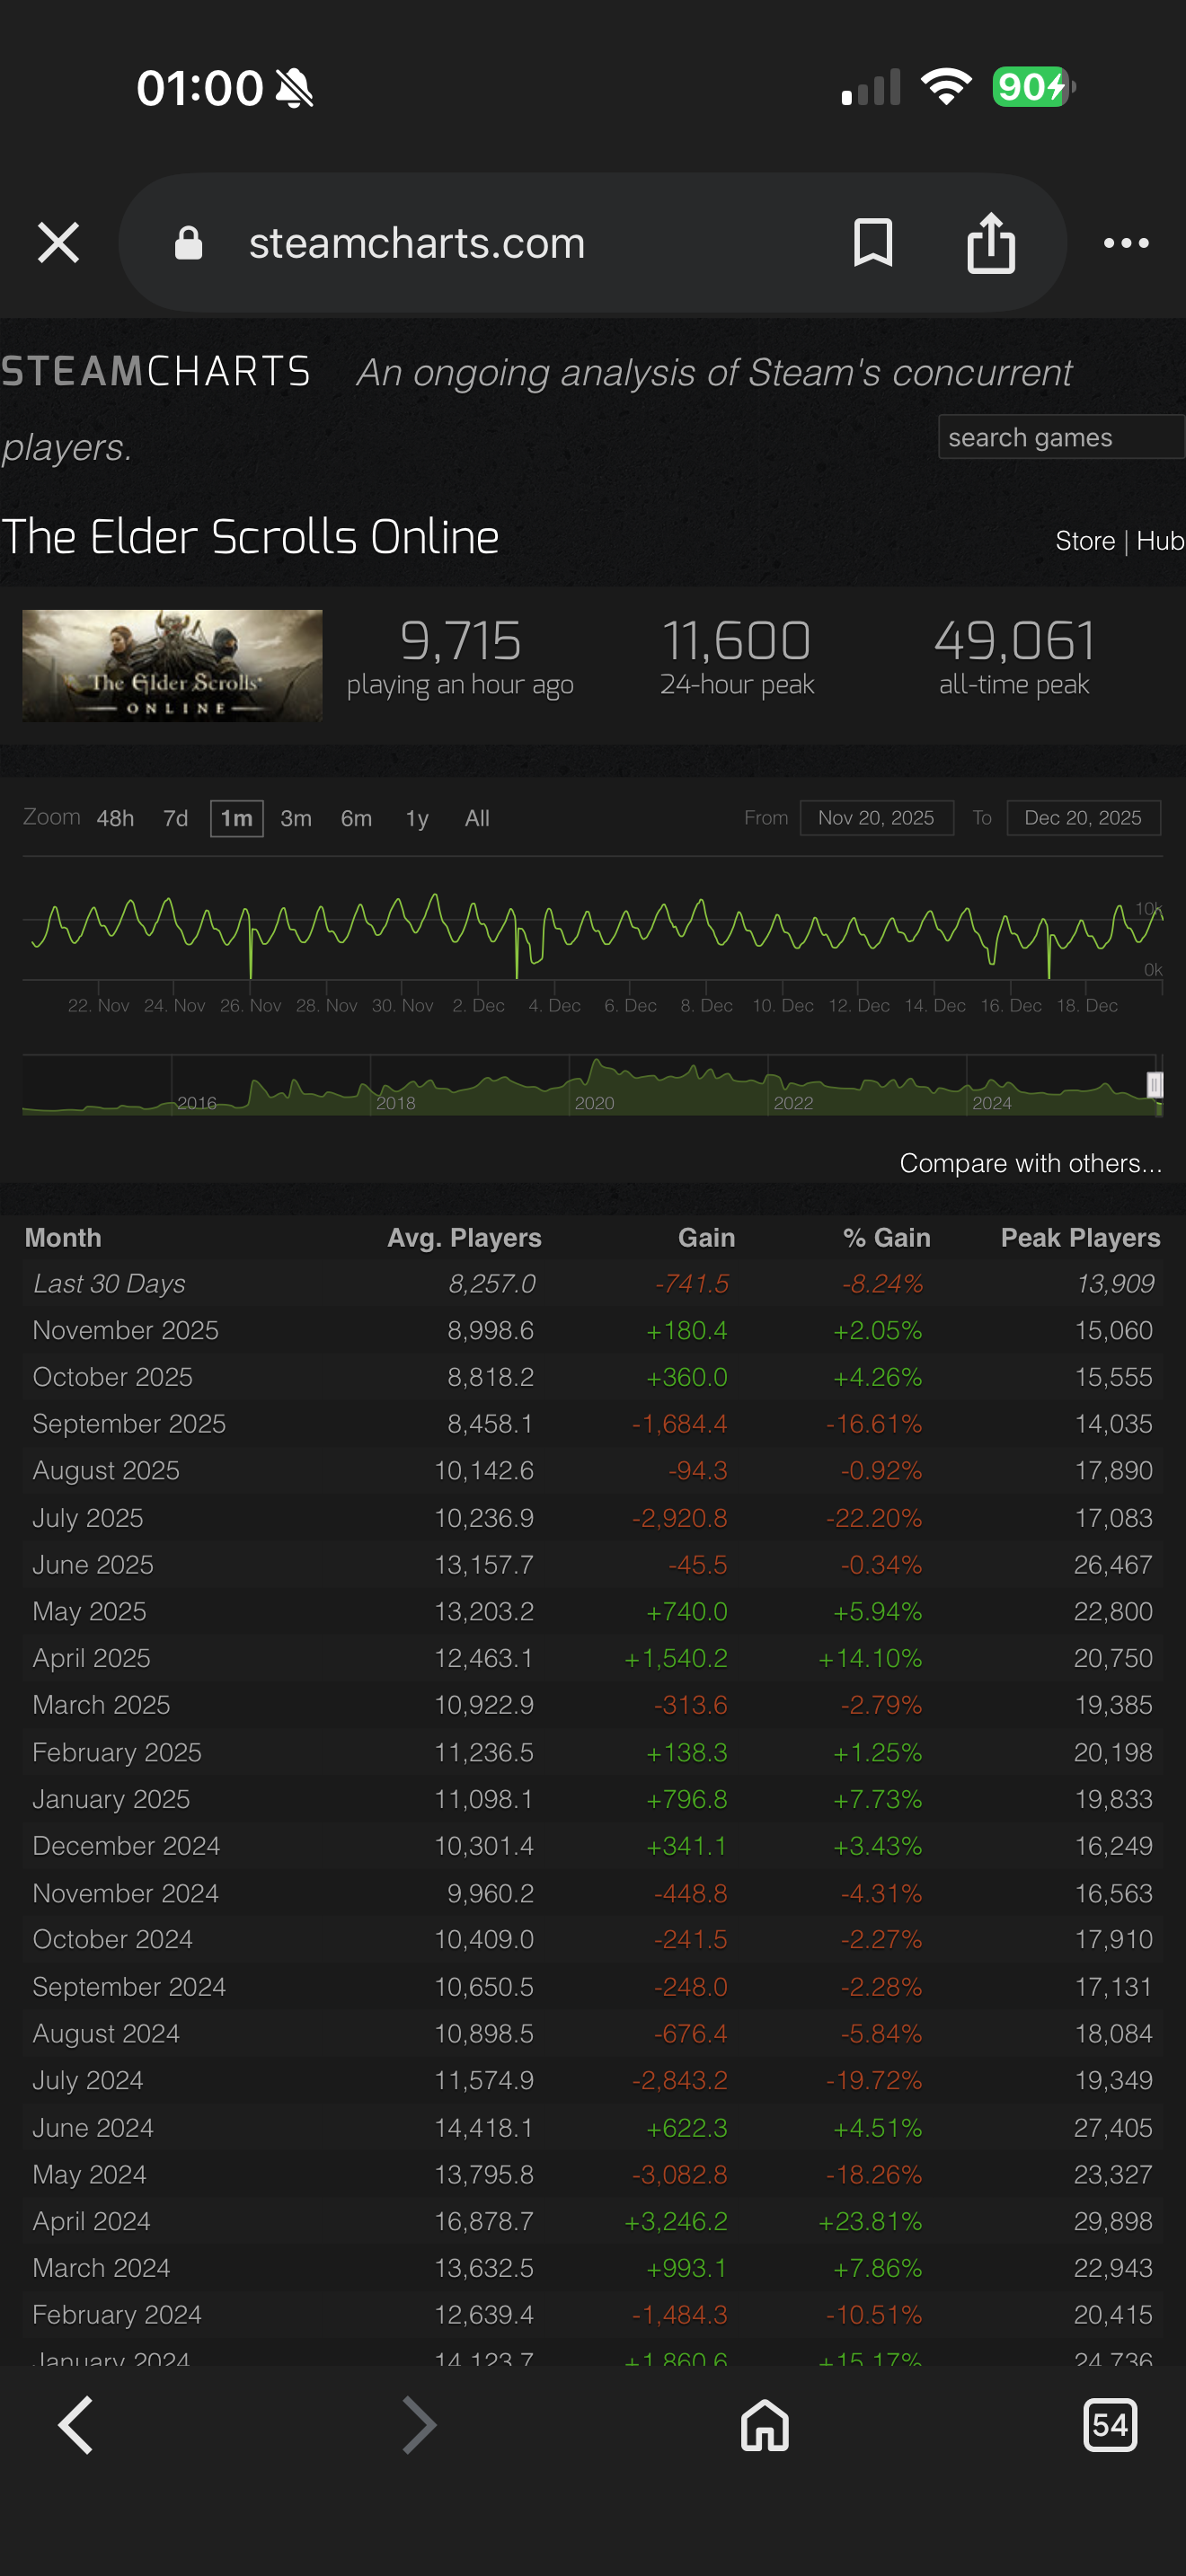Open the Store link

1085,541
